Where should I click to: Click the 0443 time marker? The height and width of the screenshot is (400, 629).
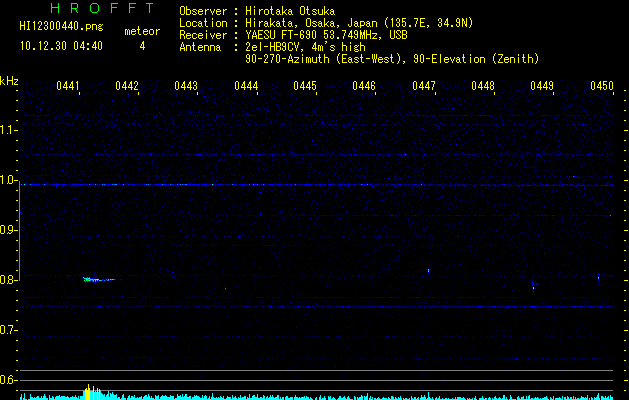(186, 86)
